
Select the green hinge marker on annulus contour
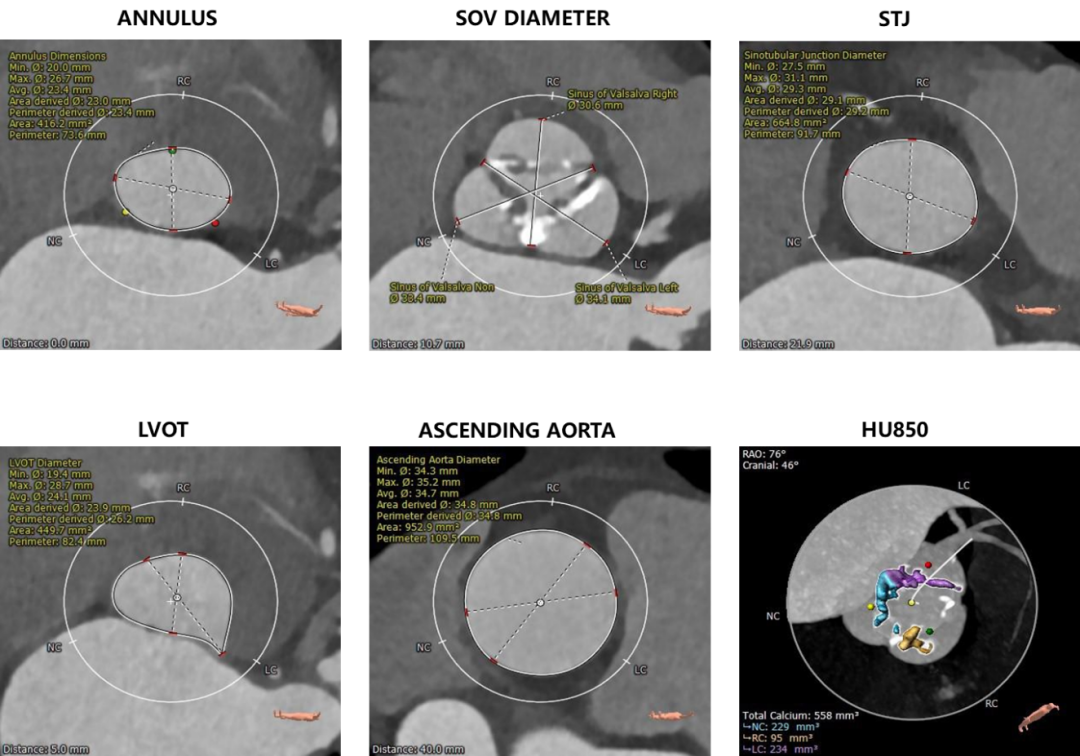[x=172, y=150]
